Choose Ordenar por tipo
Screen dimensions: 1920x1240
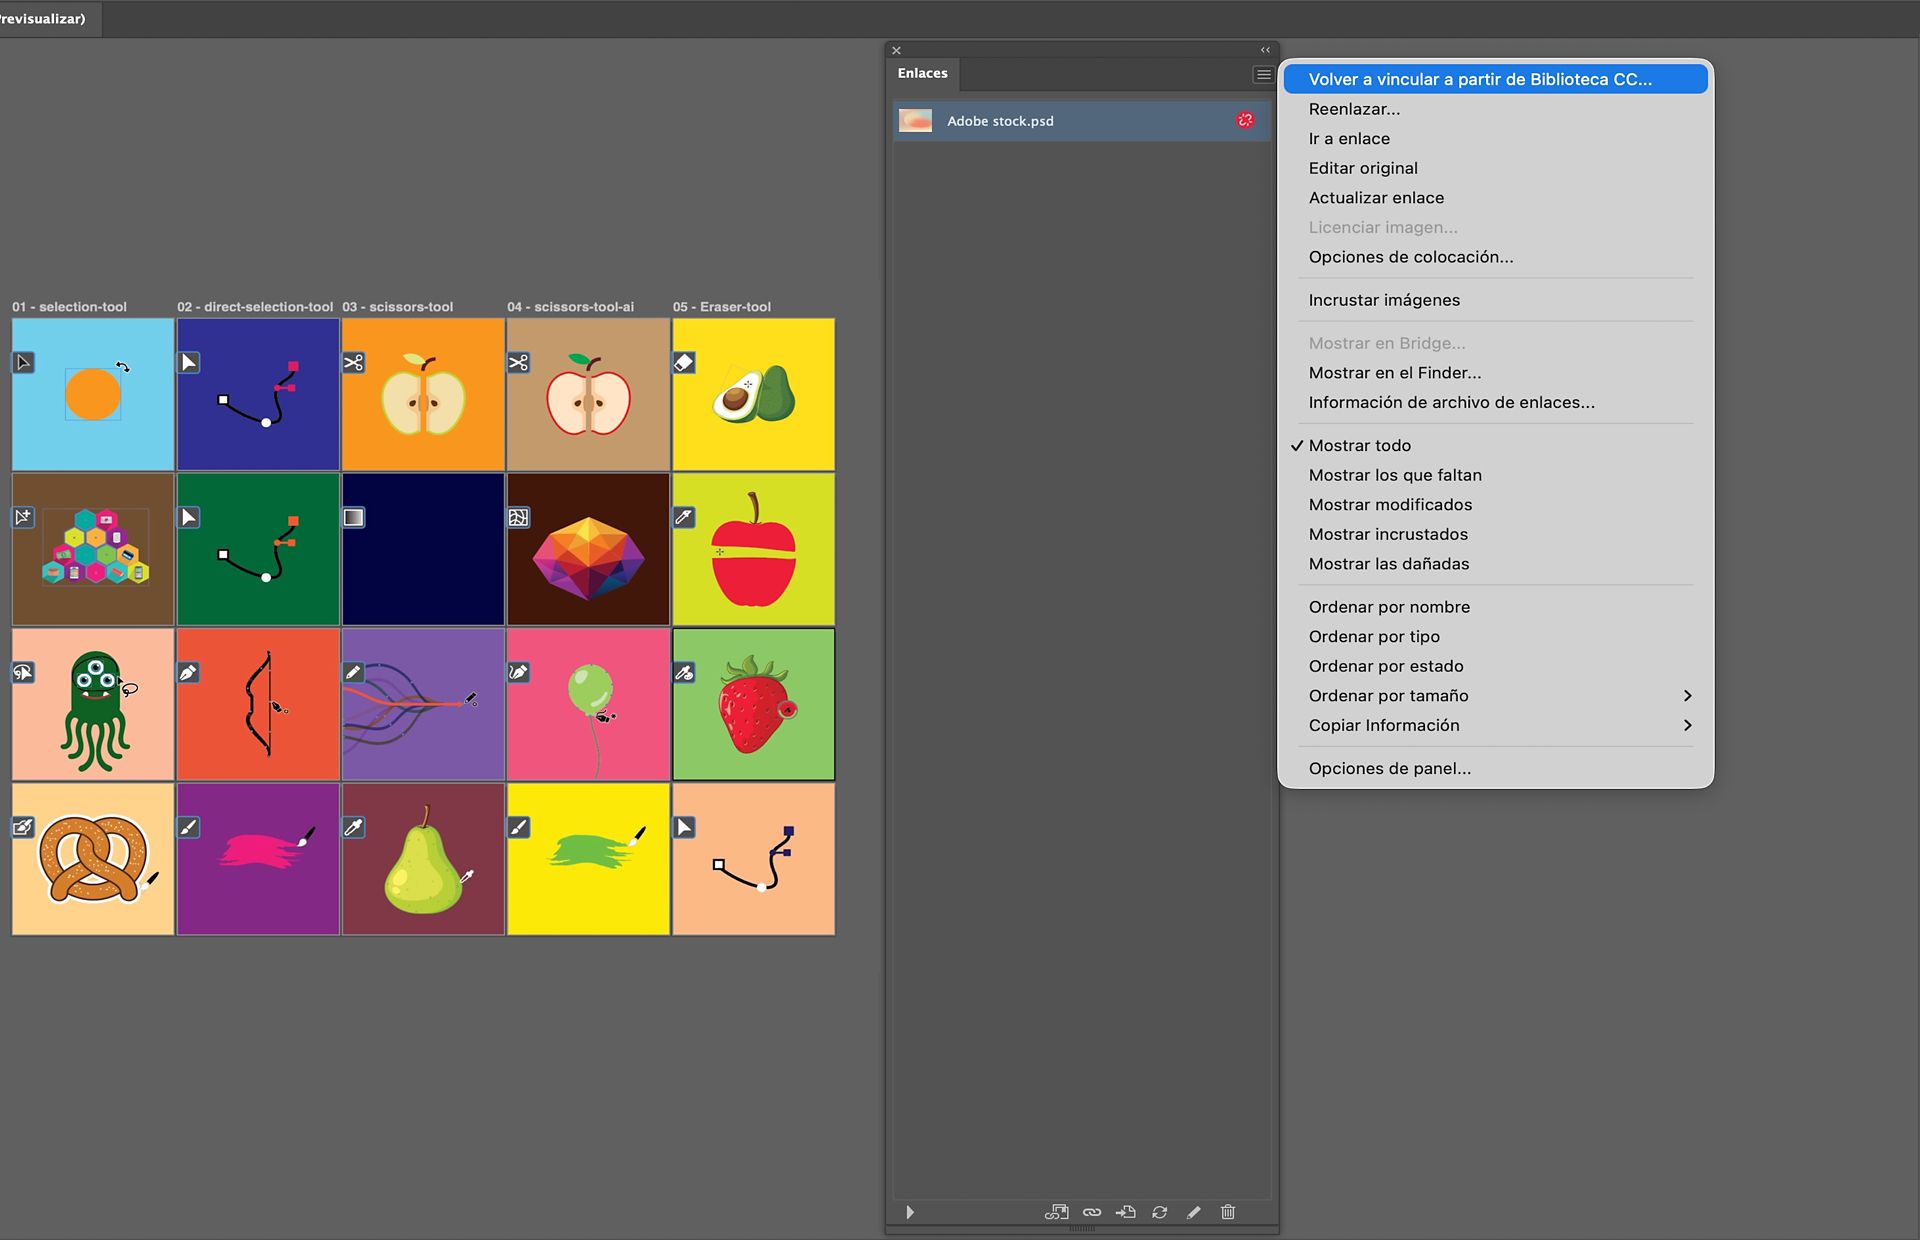(1495, 636)
